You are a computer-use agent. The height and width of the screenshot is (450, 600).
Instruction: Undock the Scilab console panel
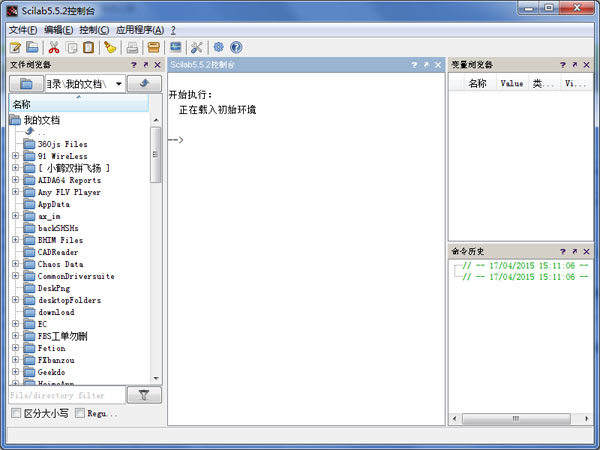426,65
